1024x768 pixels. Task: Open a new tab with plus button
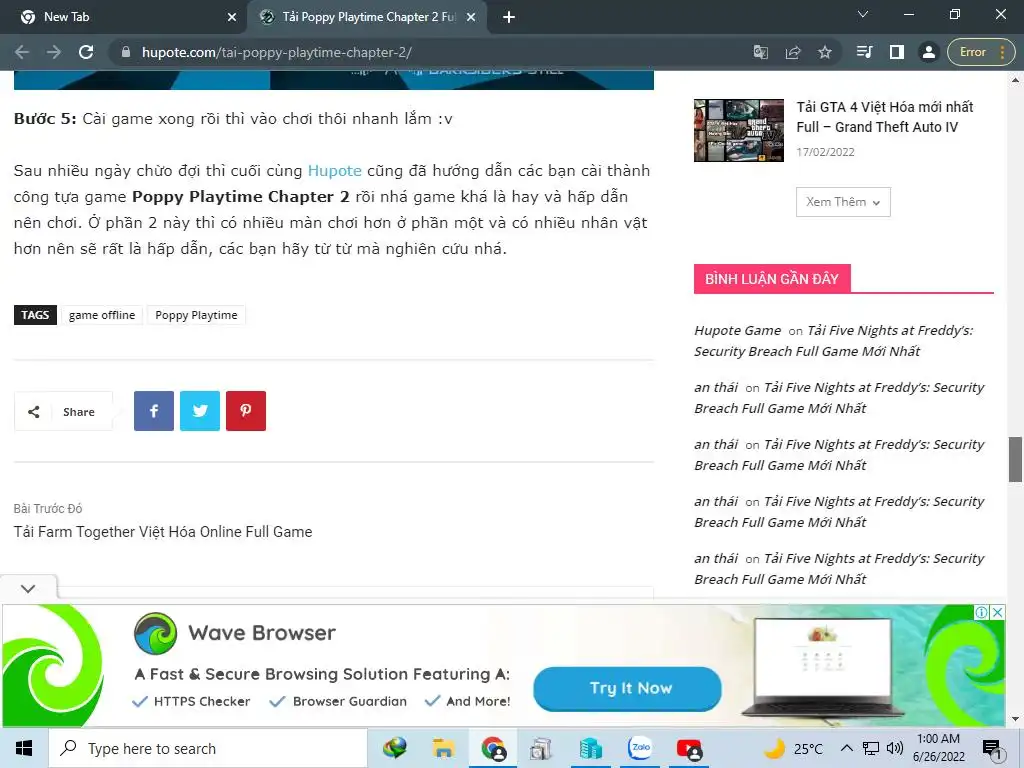click(509, 17)
